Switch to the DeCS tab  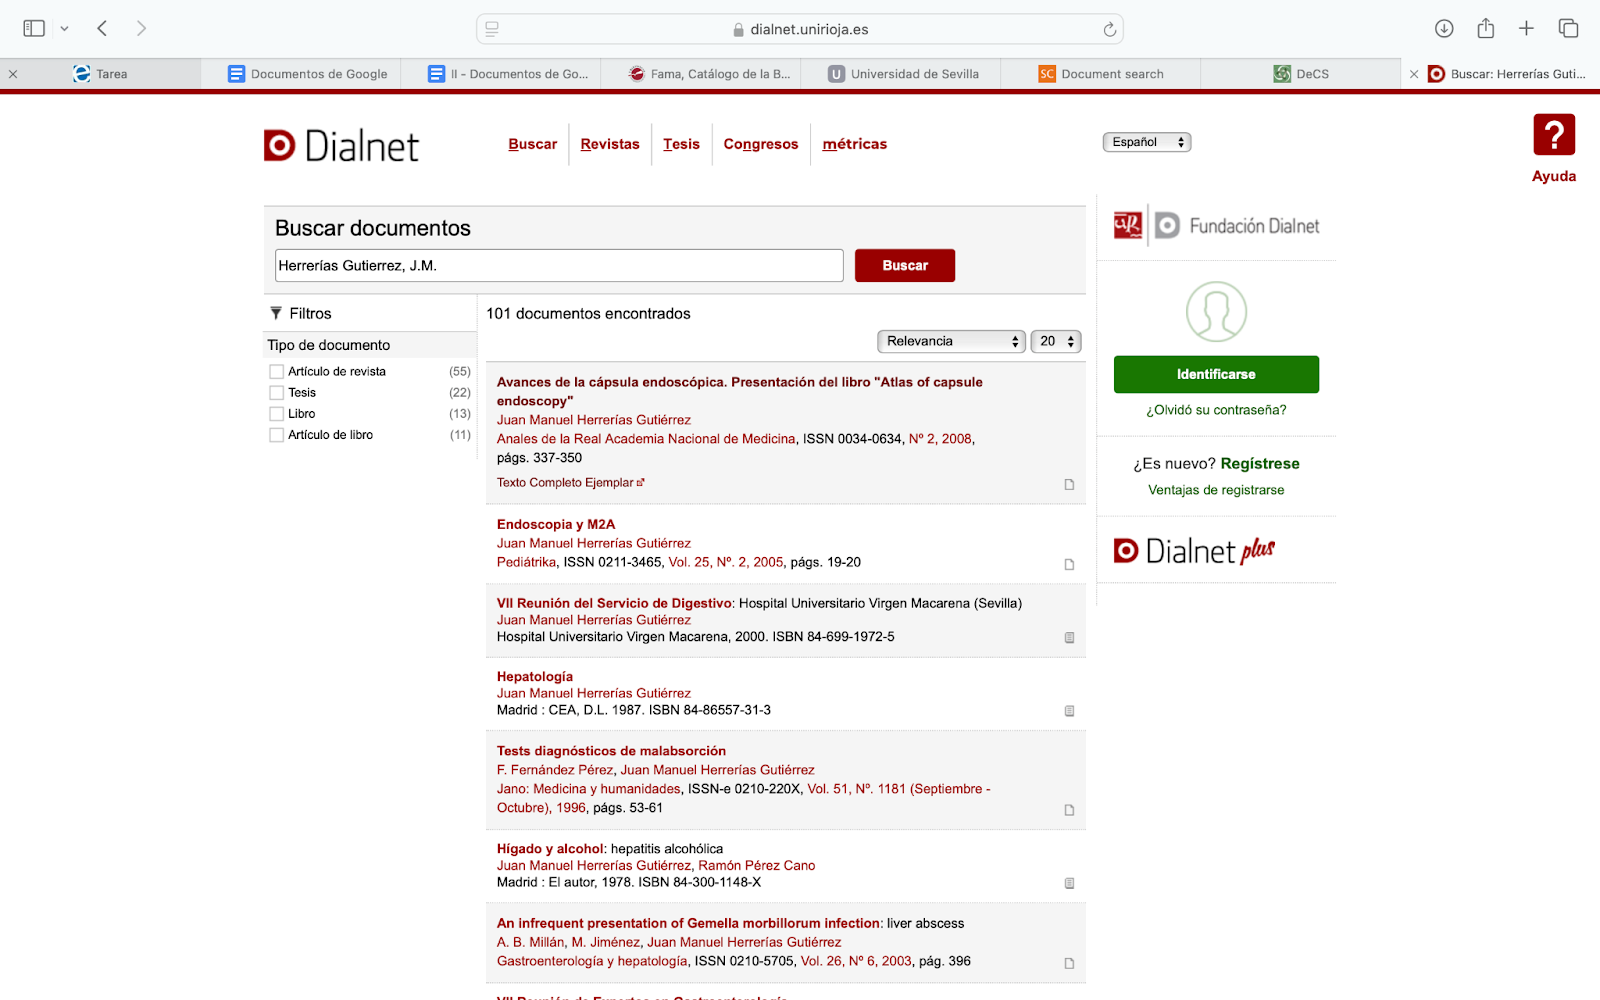tap(1301, 74)
